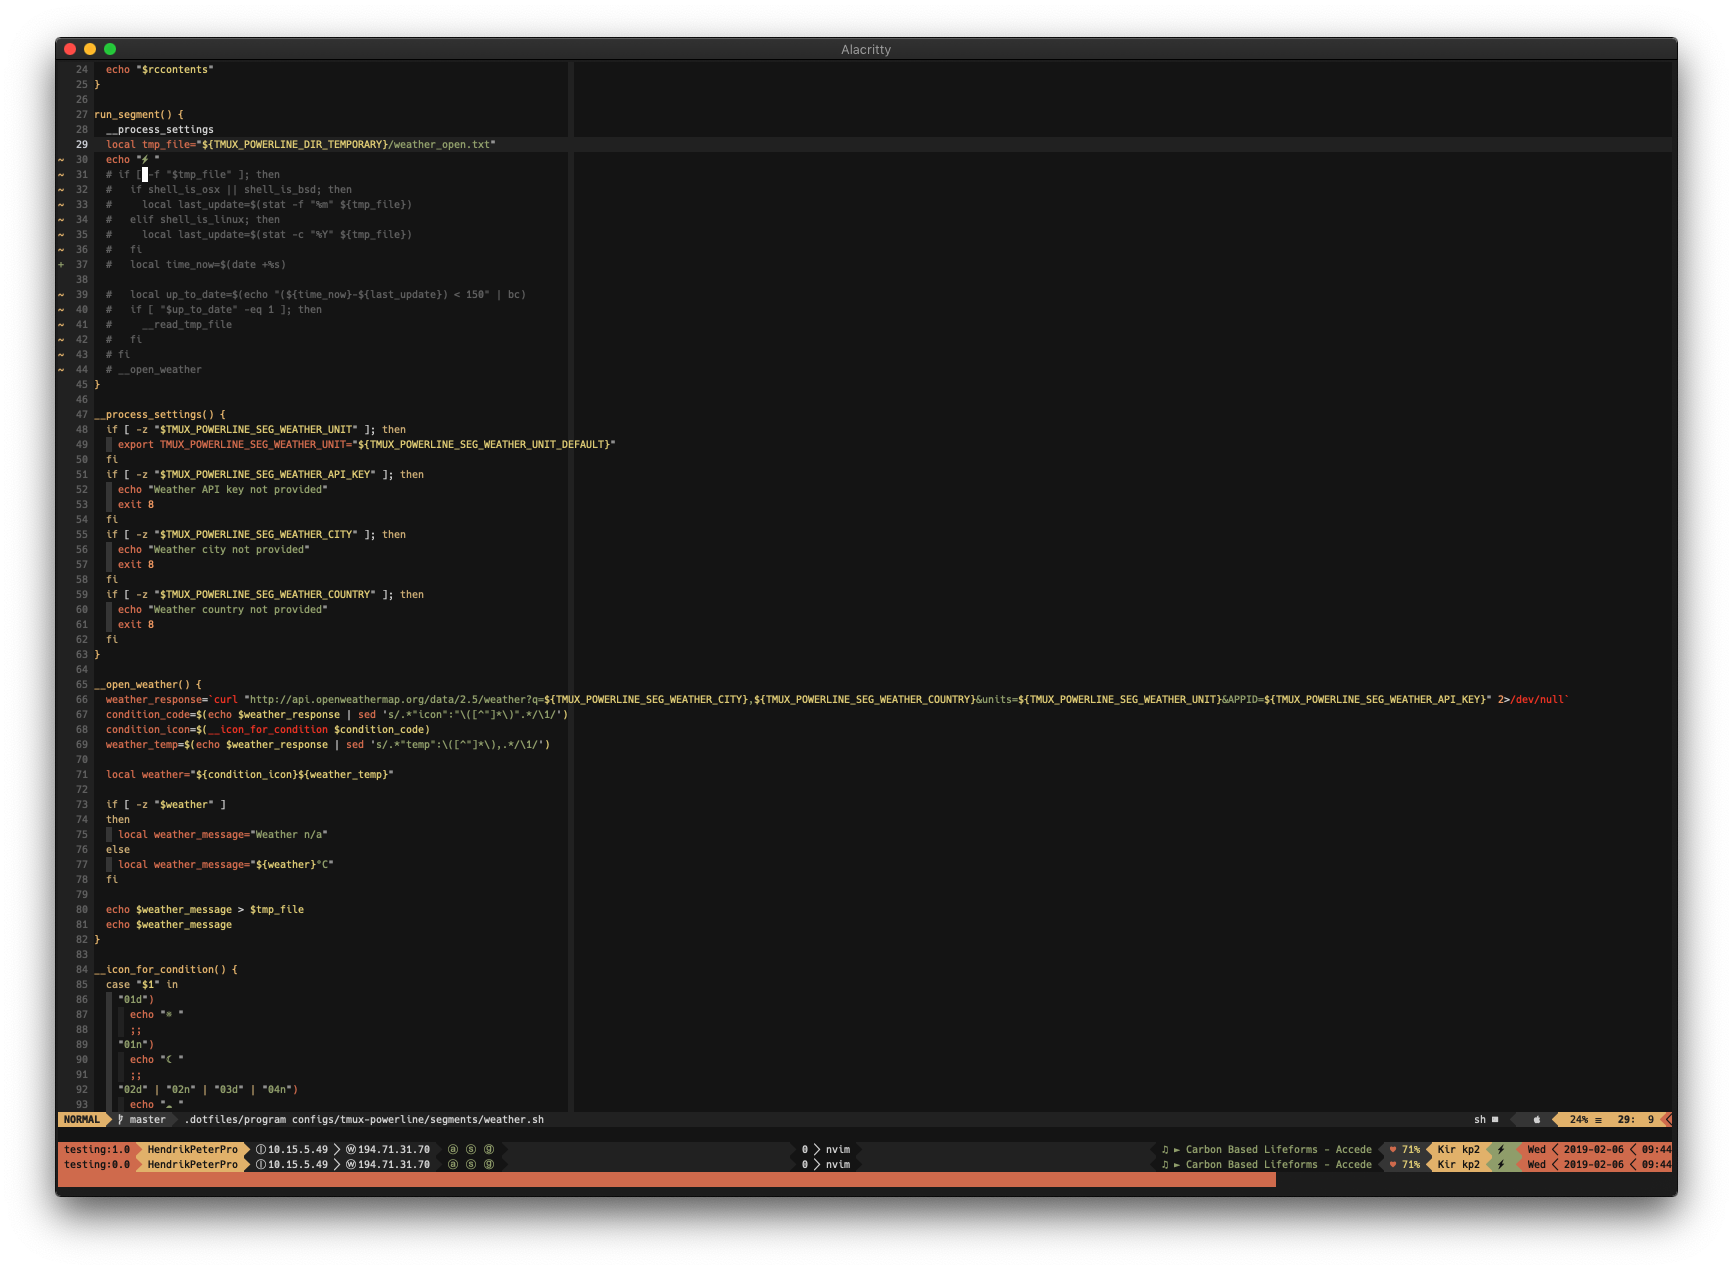Click the cursor position indicator 29: 9
1733x1270 pixels.
[x=1633, y=1119]
